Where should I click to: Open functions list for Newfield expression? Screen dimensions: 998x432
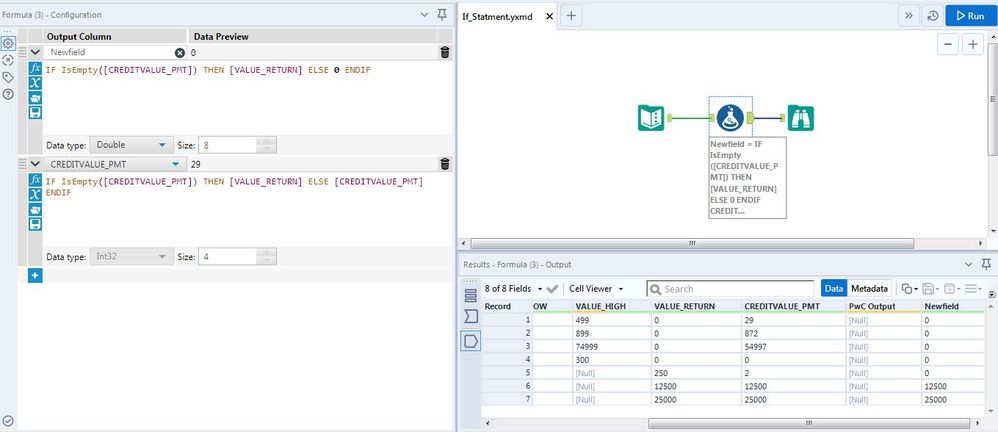pos(36,68)
